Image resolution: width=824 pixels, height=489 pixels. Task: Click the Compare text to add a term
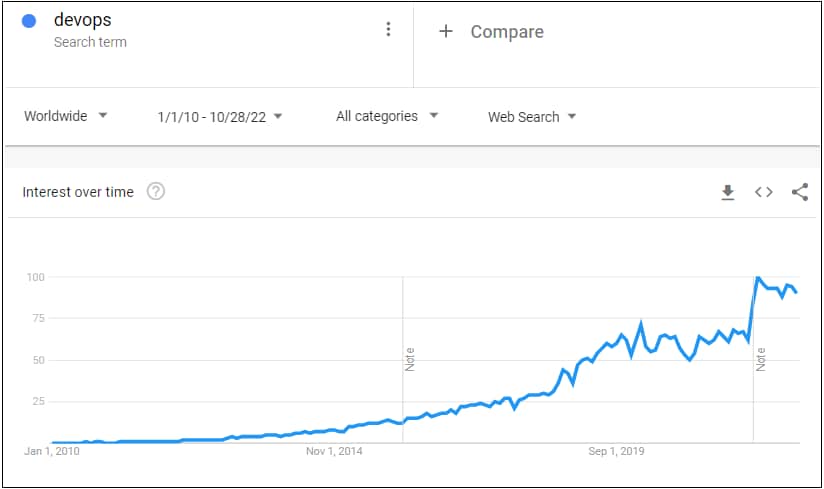tap(507, 32)
